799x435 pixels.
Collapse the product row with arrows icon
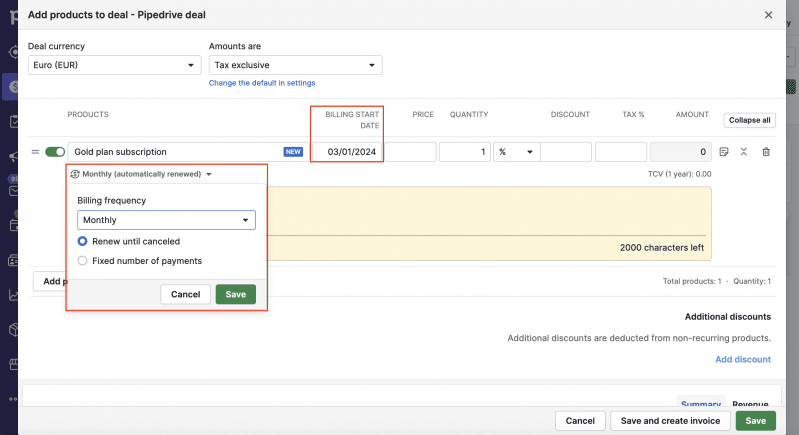[x=744, y=152]
